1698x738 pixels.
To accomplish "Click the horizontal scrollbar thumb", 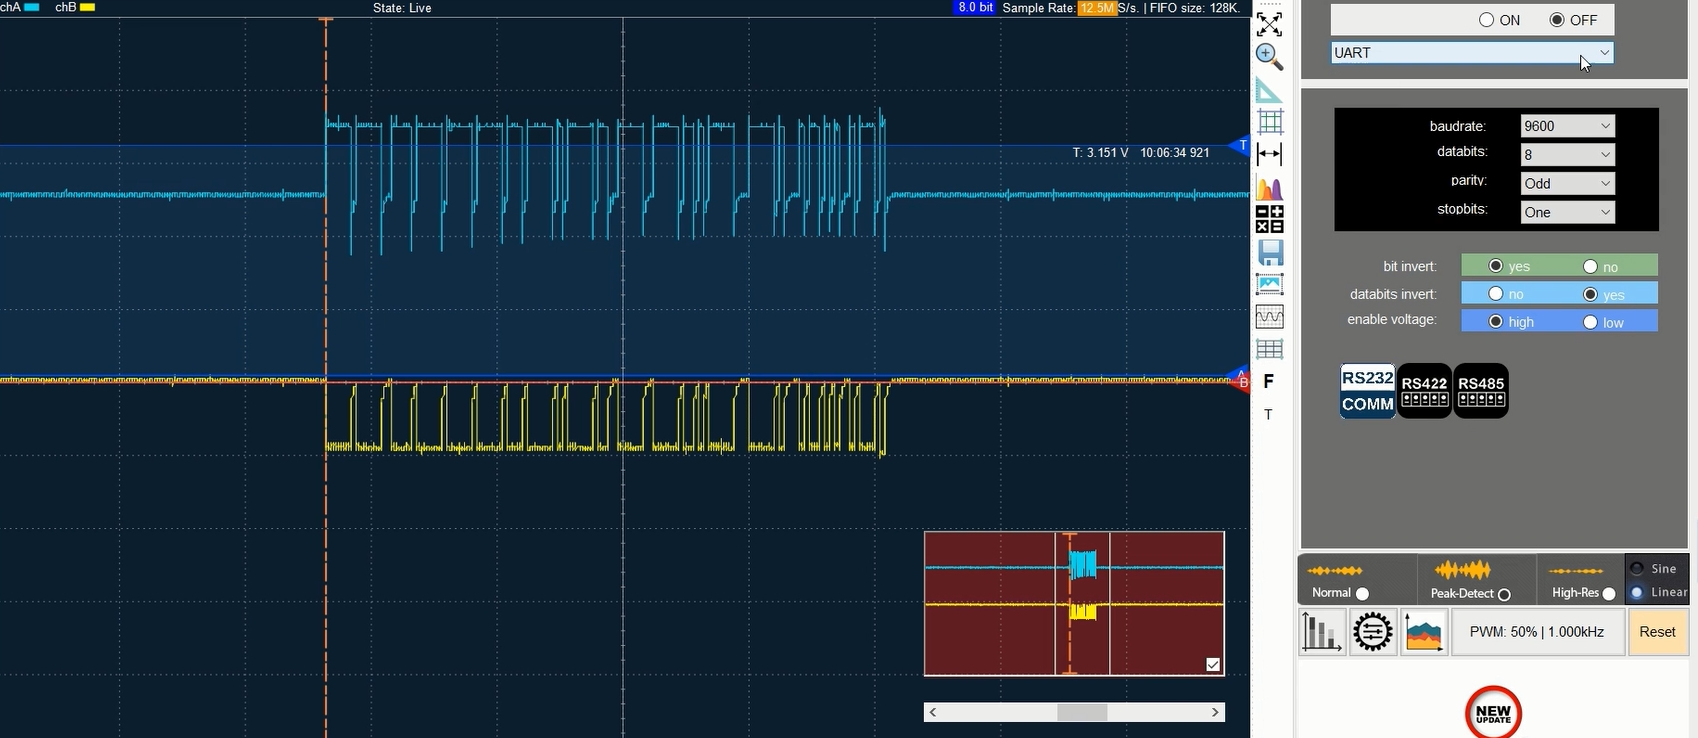I will pos(1083,712).
